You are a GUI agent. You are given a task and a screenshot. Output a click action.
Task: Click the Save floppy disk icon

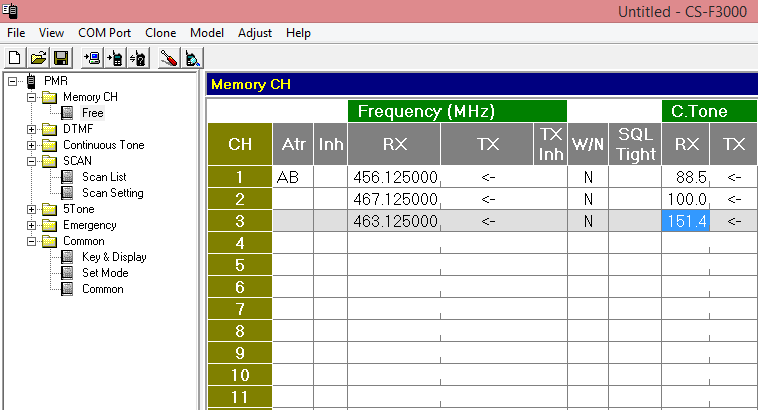pos(61,58)
